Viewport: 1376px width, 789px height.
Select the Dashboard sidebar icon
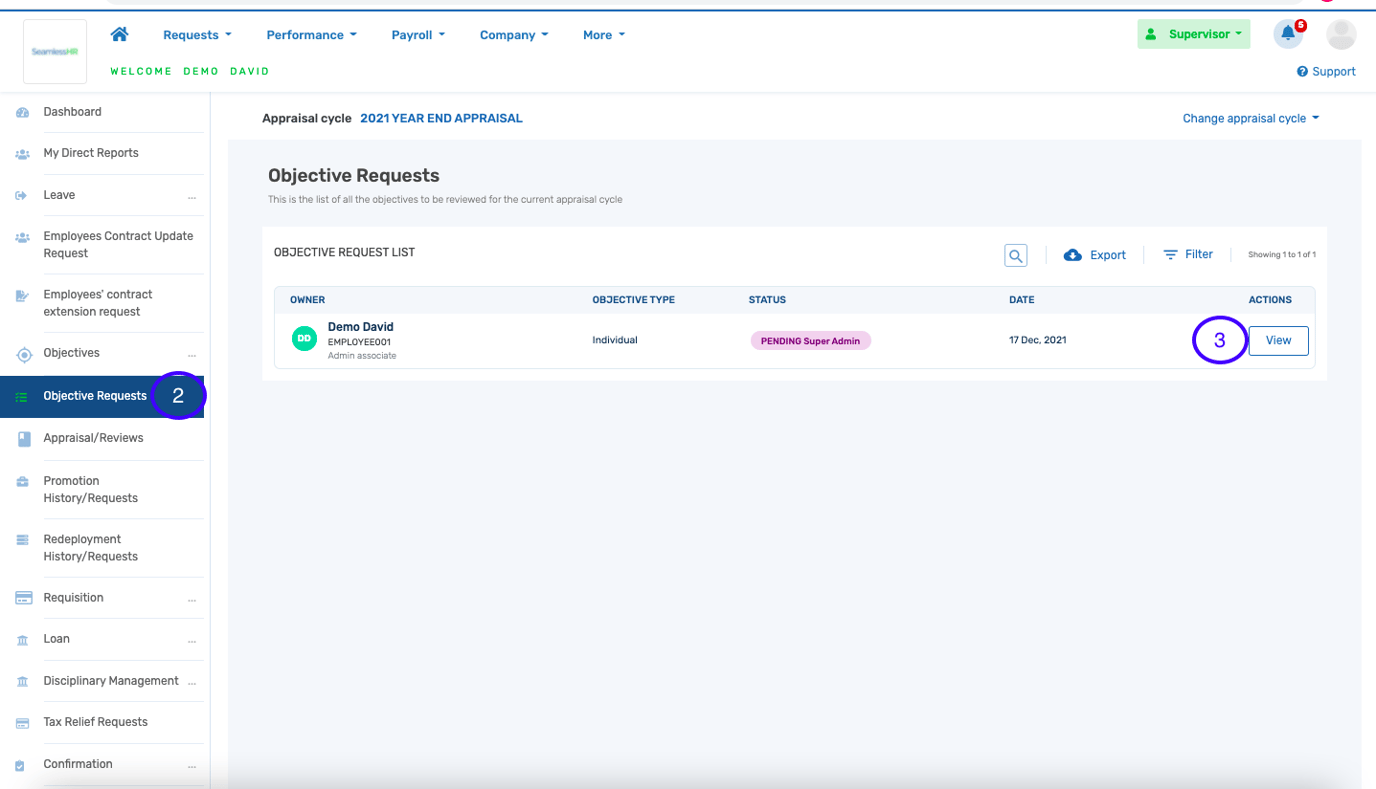(21, 111)
